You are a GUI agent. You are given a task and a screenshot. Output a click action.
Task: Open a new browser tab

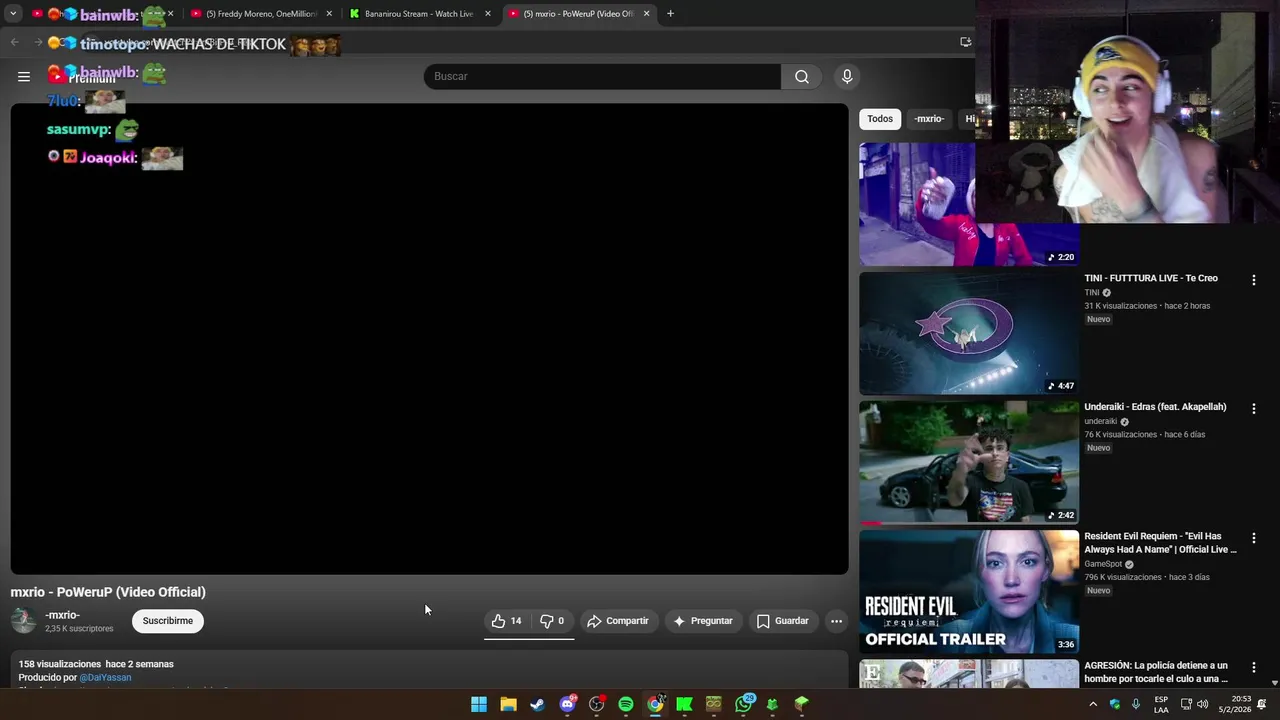tap(670, 14)
